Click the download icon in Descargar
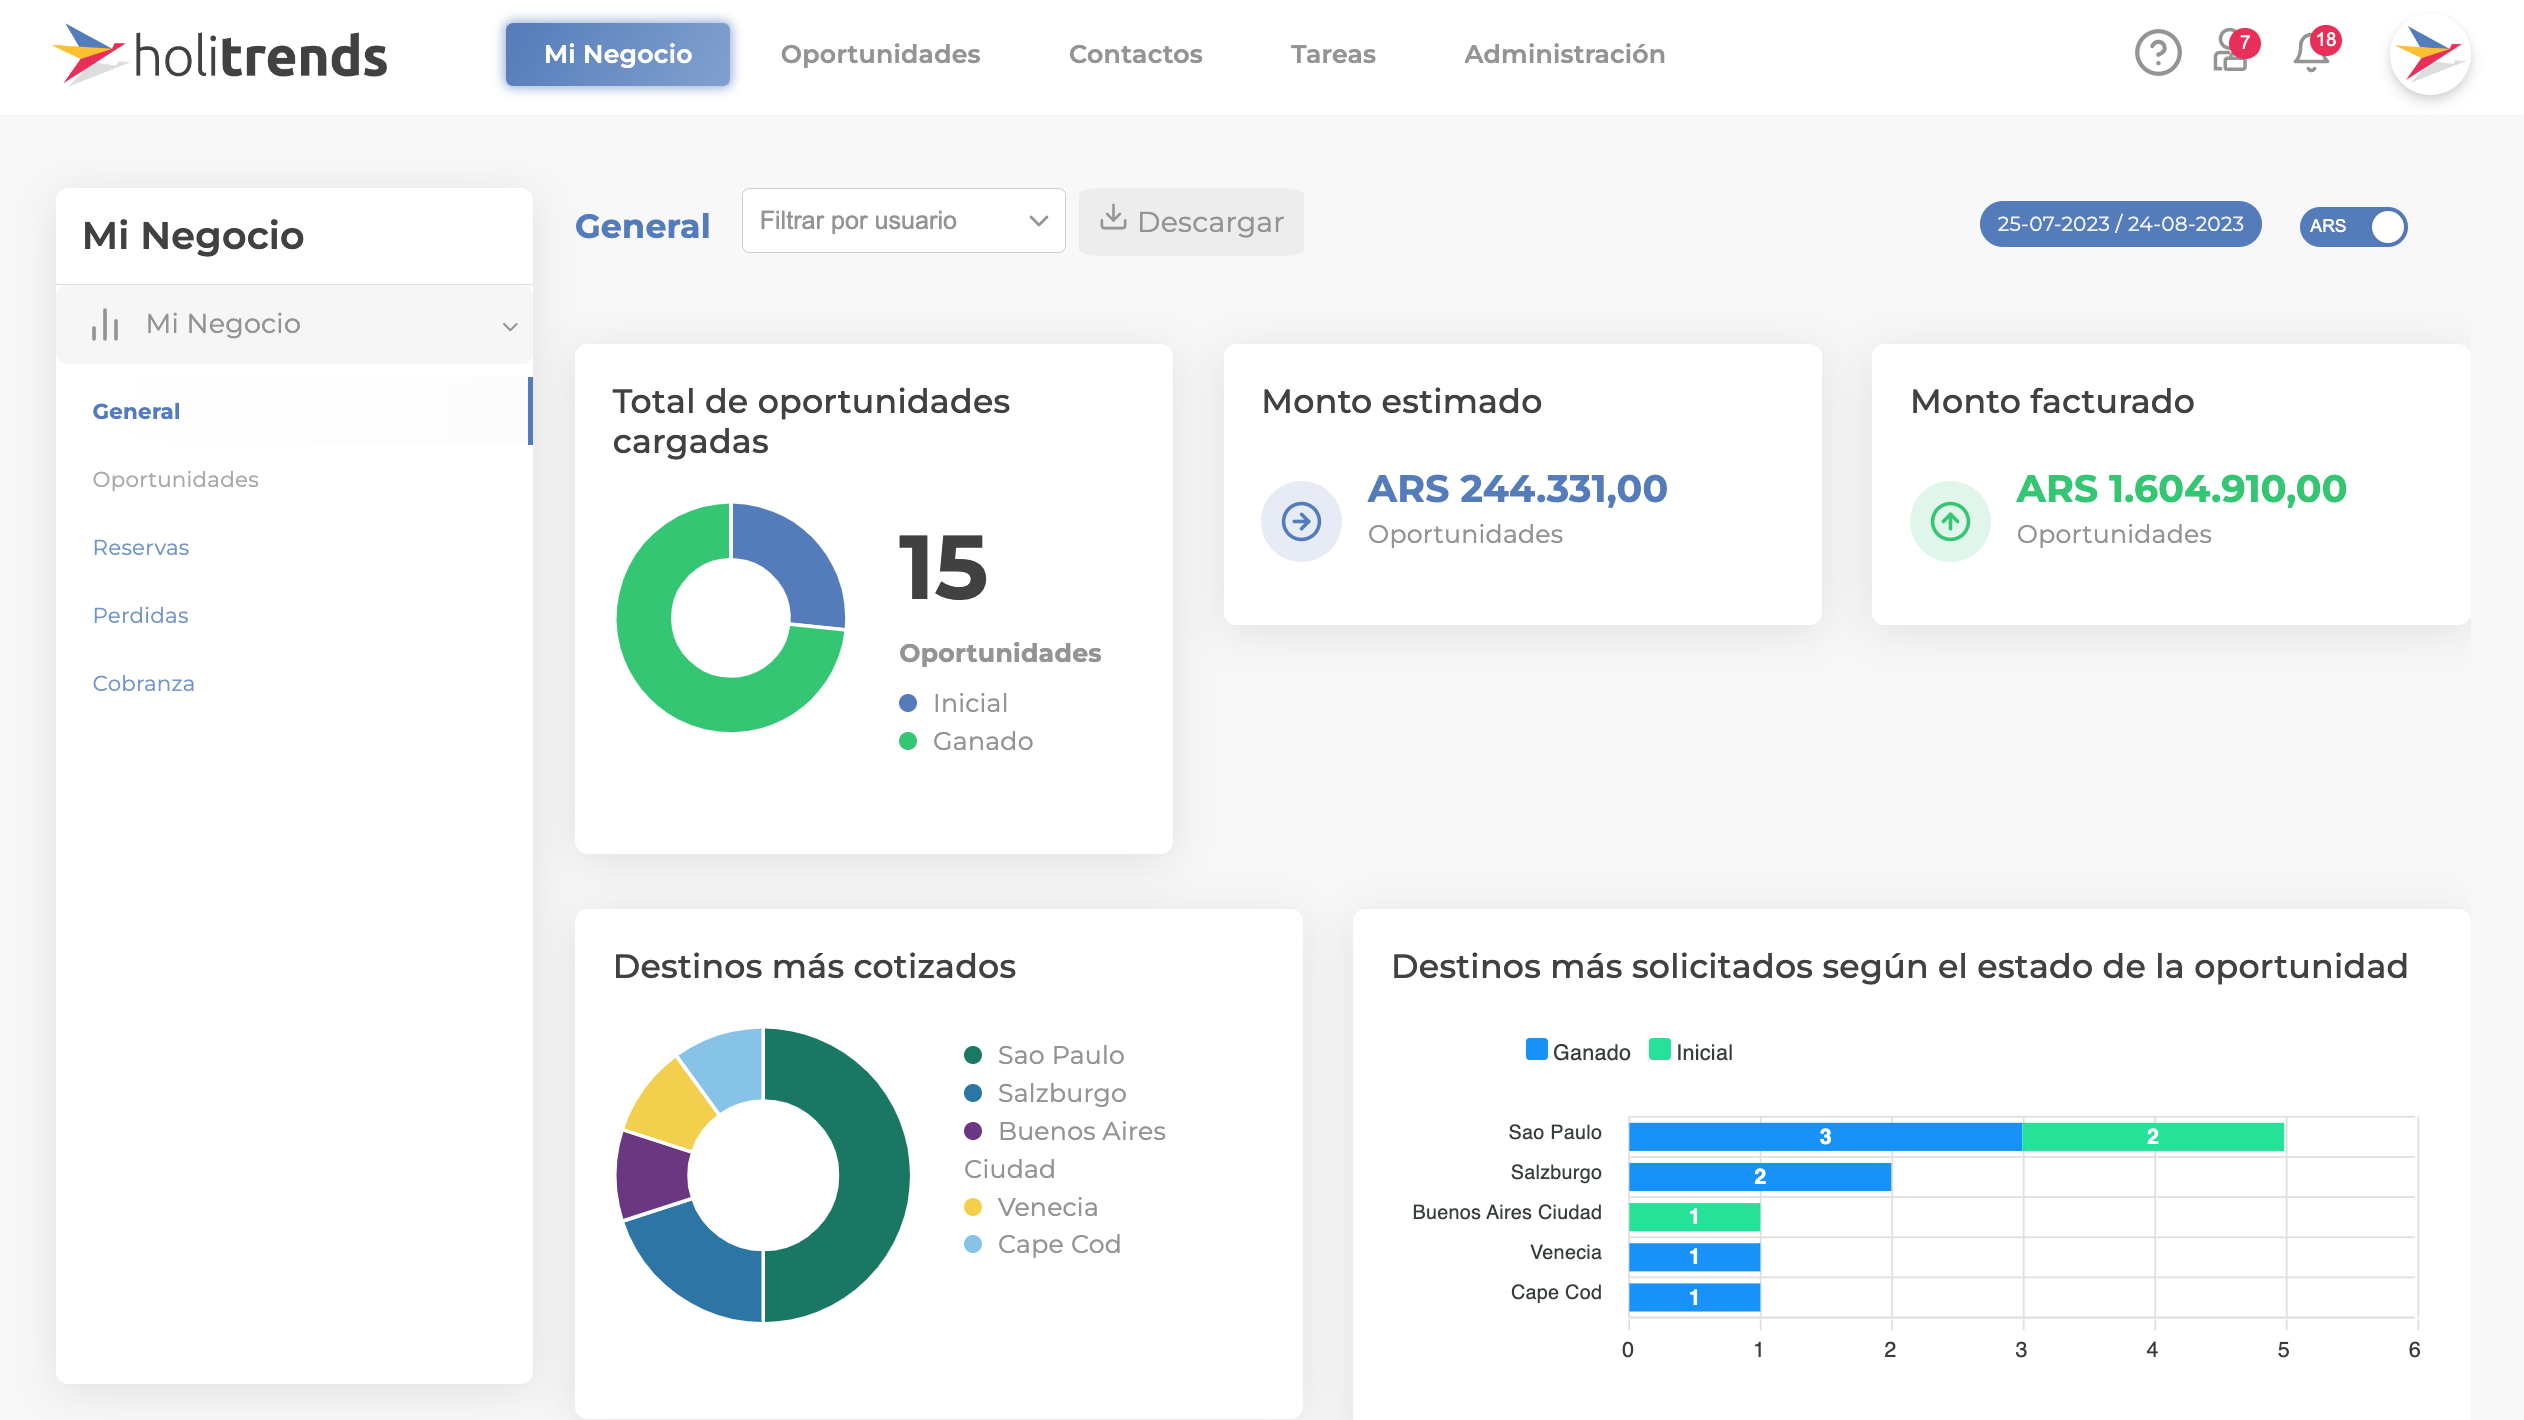This screenshot has width=2524, height=1420. [1113, 218]
